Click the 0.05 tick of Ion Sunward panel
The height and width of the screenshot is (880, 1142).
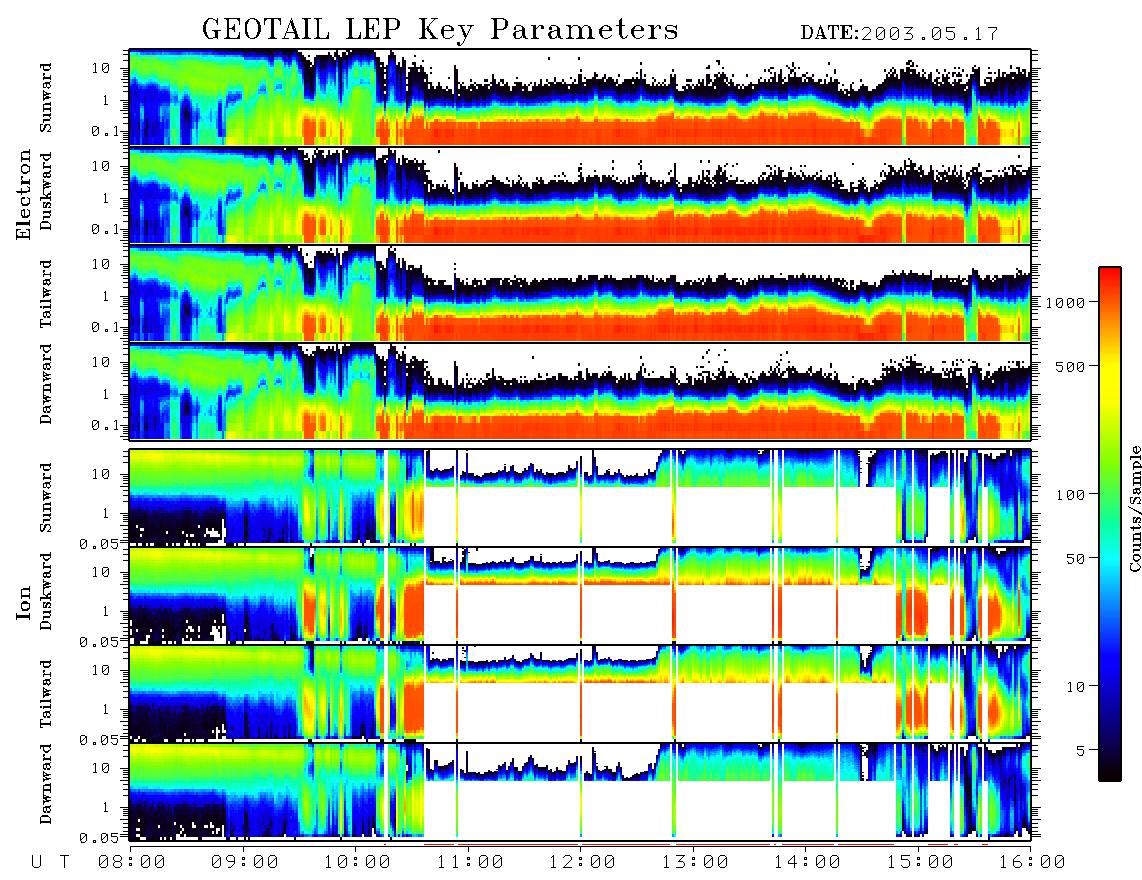coord(98,543)
